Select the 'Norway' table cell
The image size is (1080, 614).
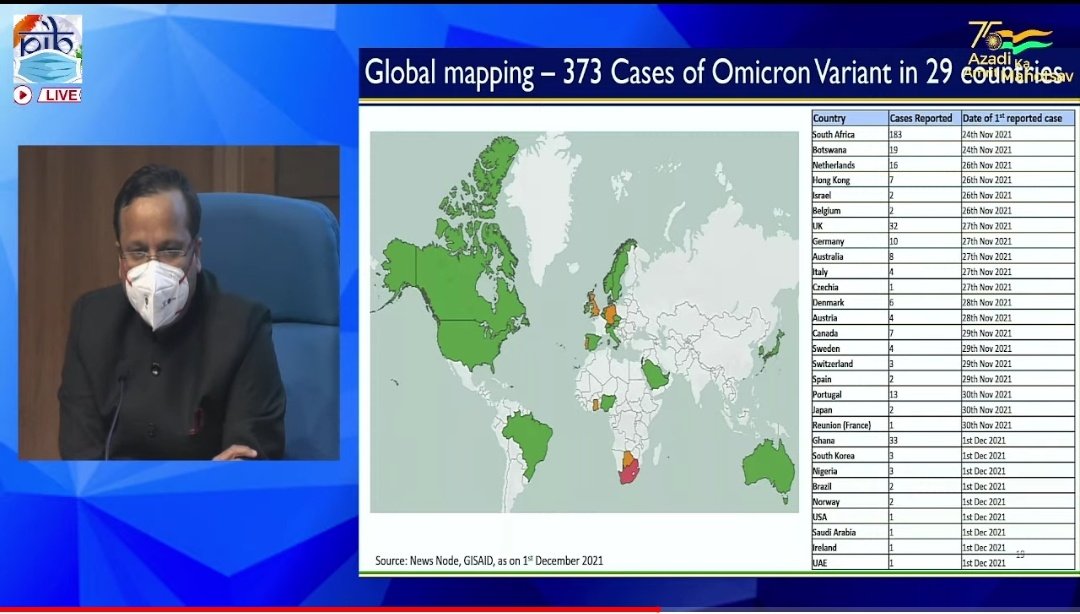tap(850, 501)
